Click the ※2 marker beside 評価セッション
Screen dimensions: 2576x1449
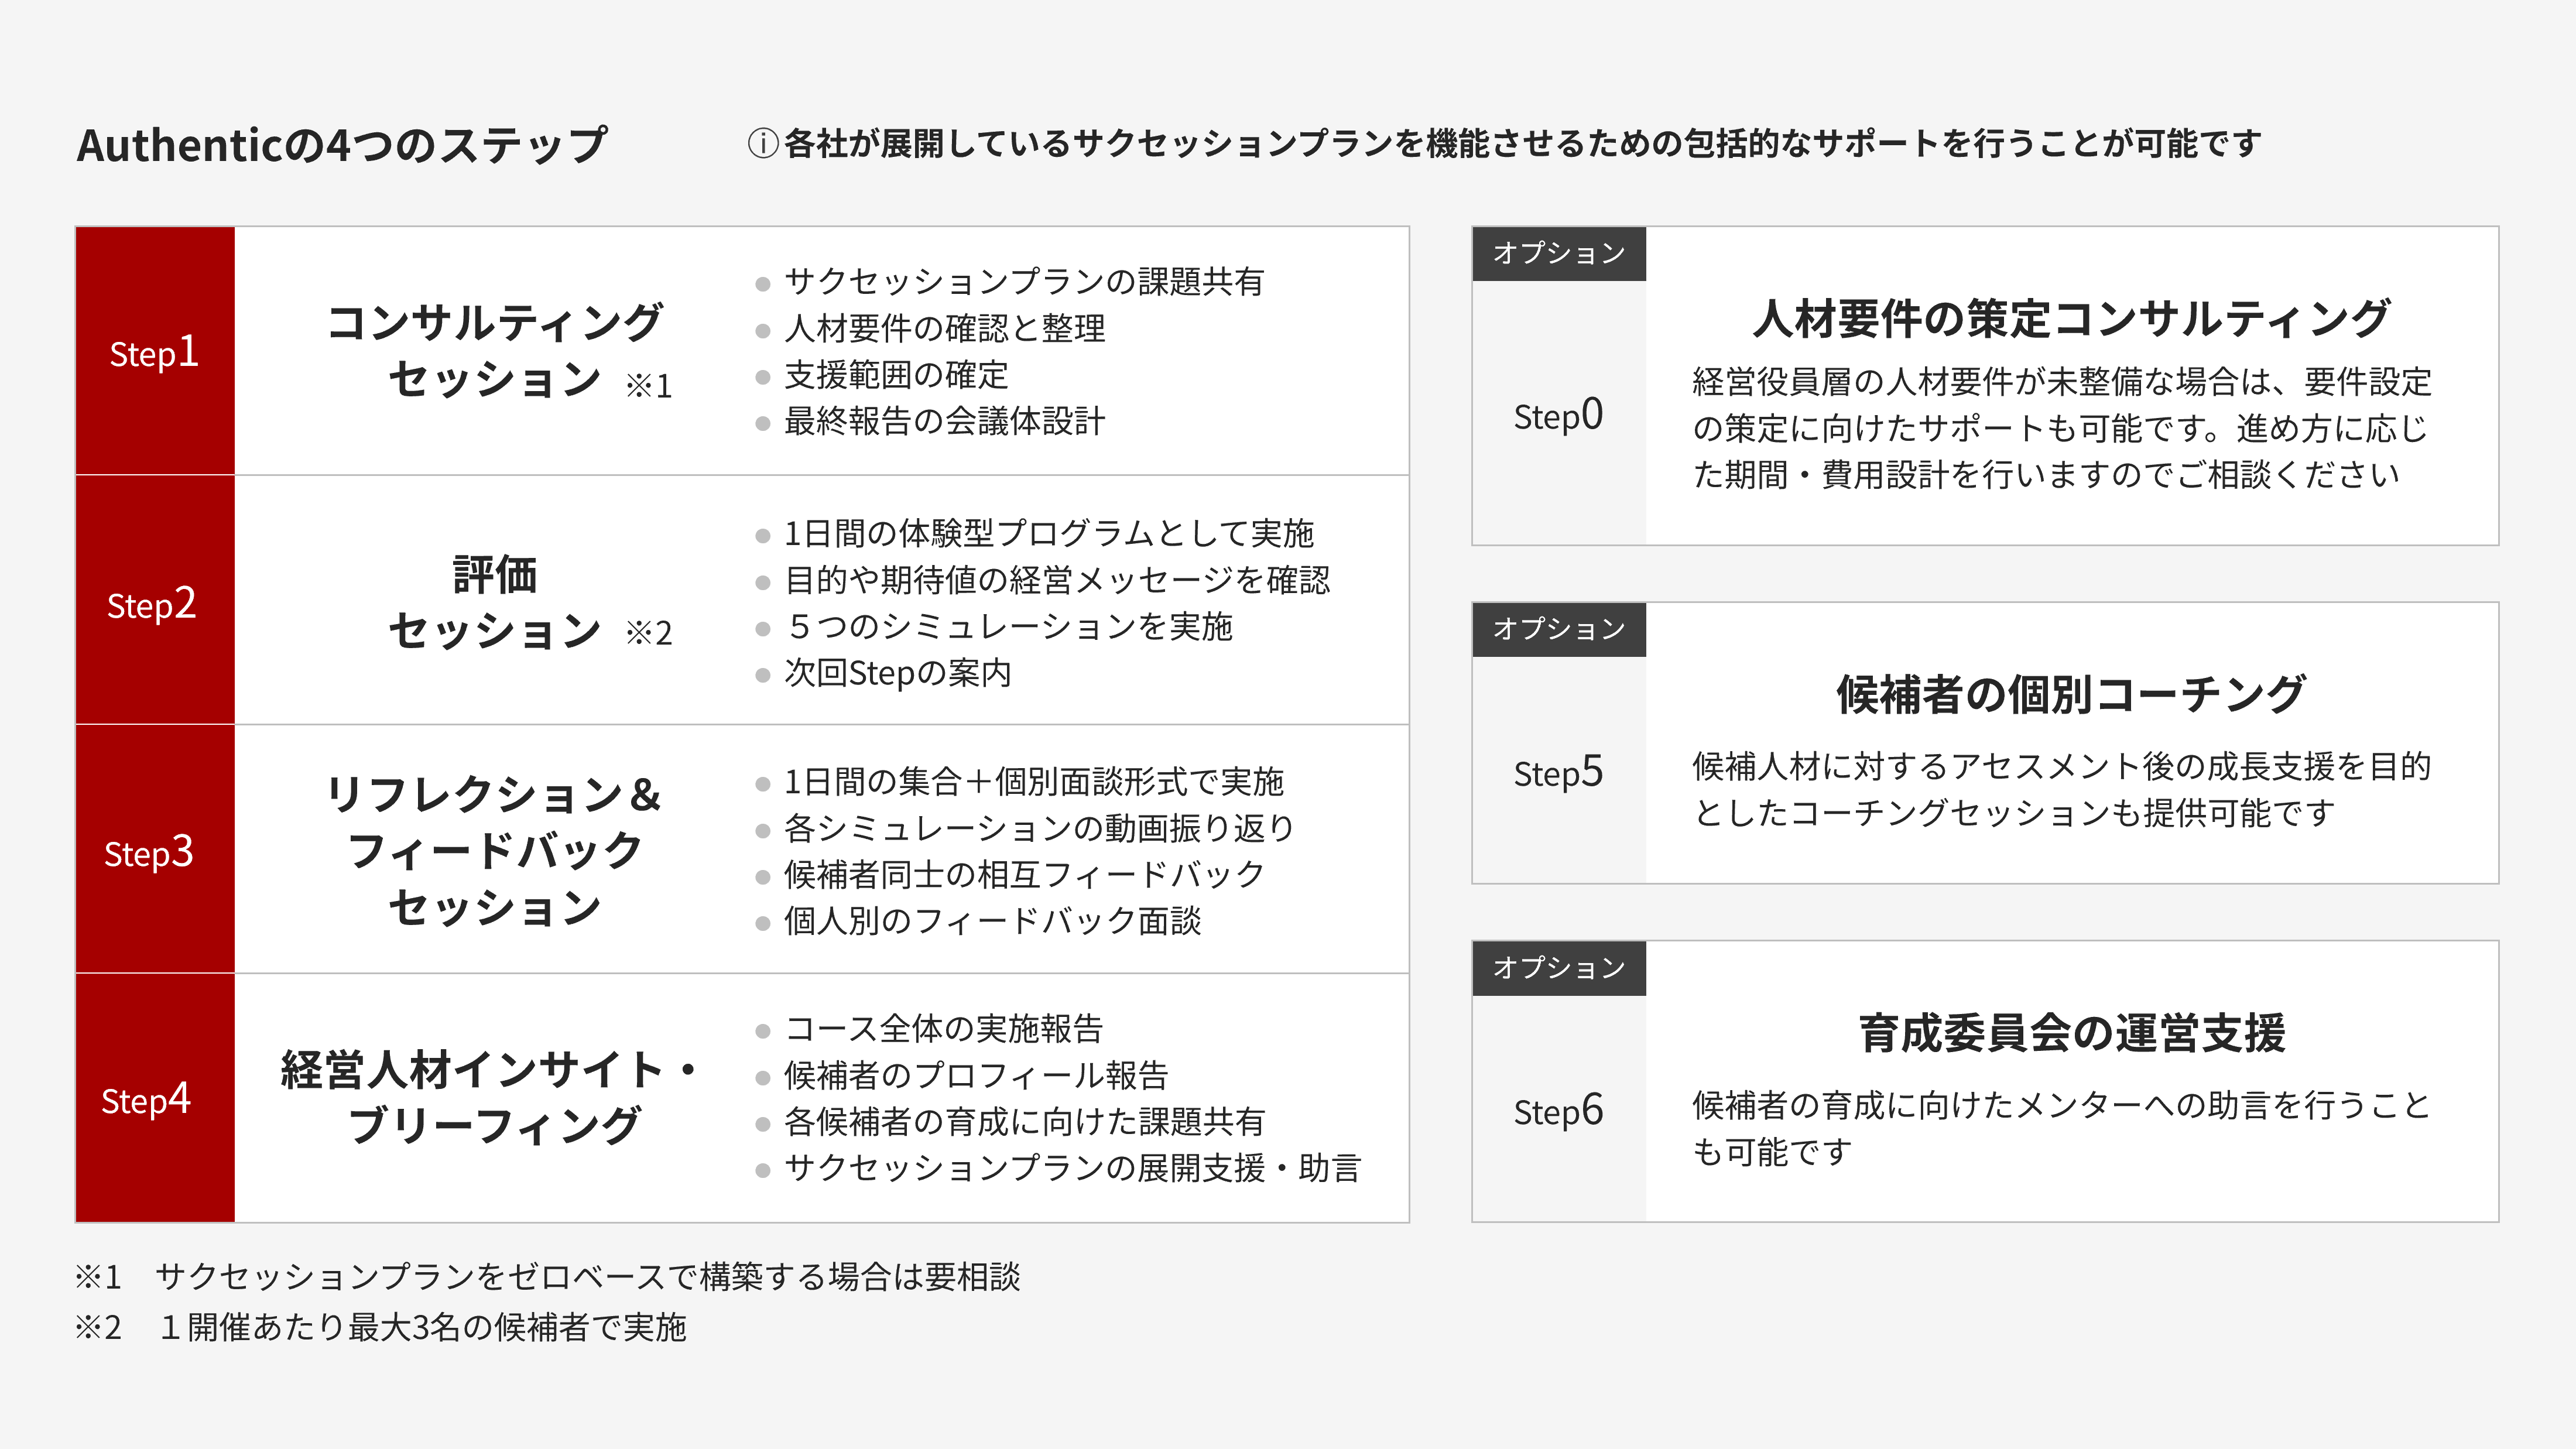(x=649, y=633)
